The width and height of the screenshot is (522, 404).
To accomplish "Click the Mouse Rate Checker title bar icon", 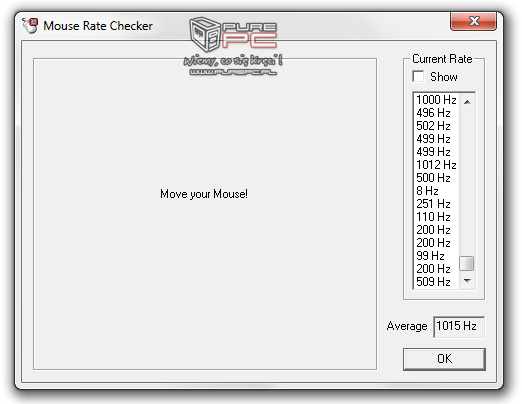I will (30, 26).
